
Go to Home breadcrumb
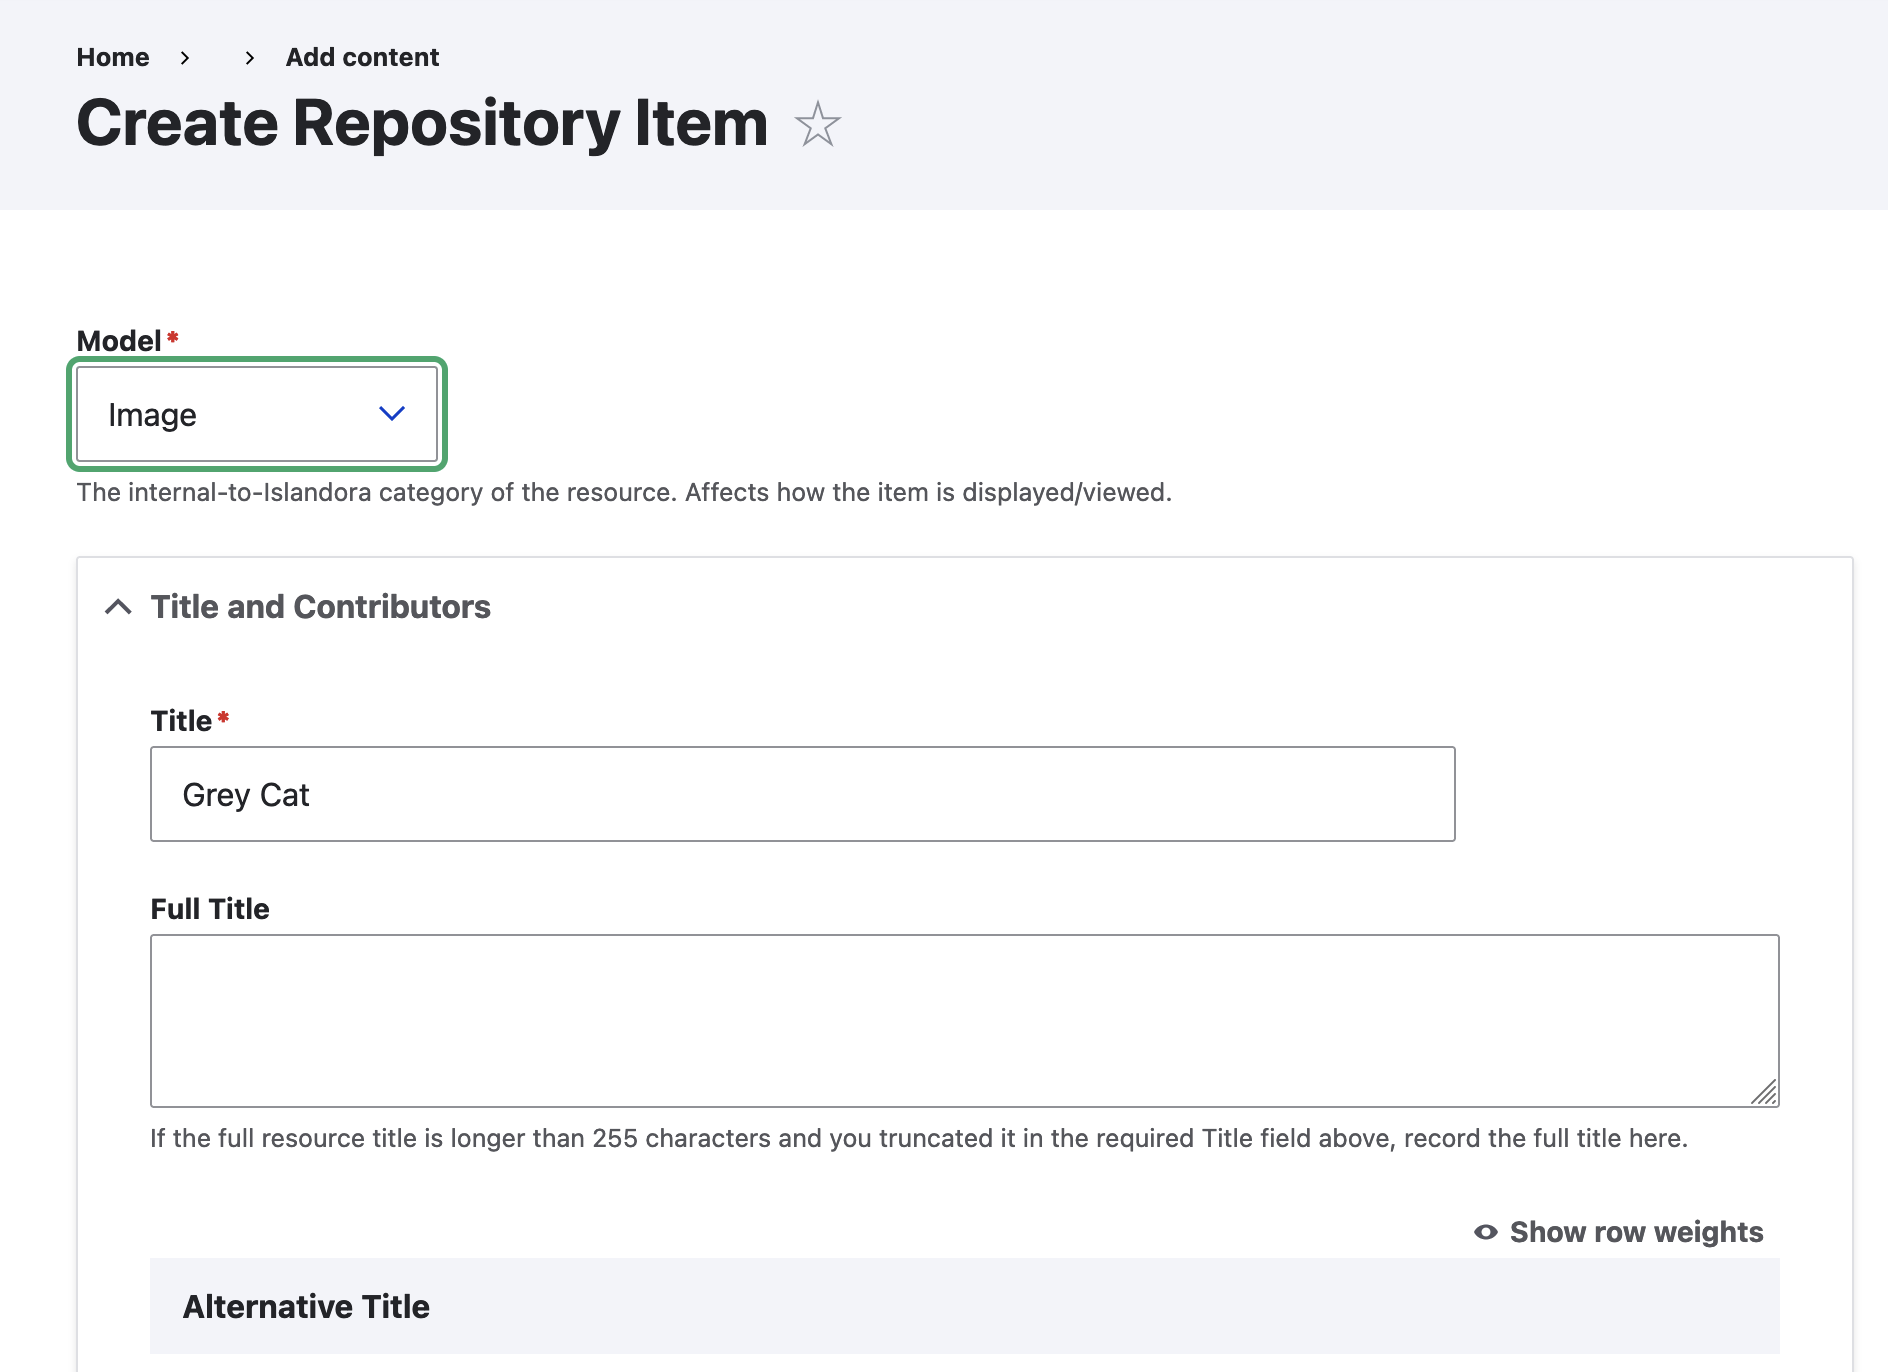point(113,58)
